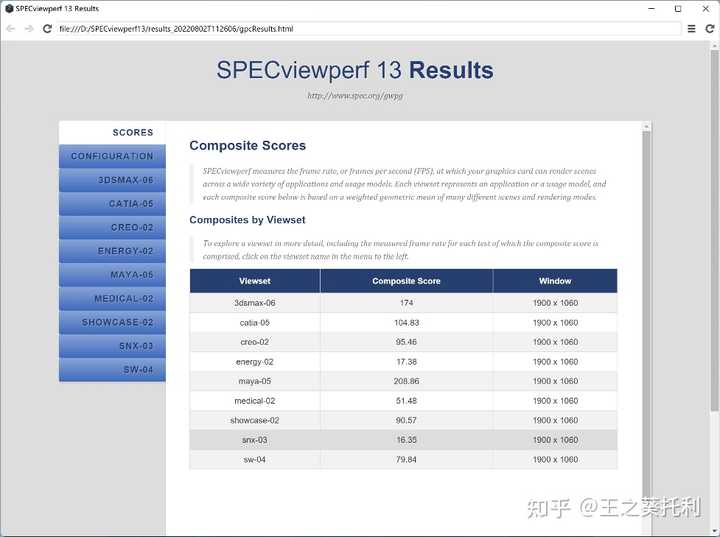720x537 pixels.
Task: Click the 51.48 composite score value
Action: [x=406, y=401]
